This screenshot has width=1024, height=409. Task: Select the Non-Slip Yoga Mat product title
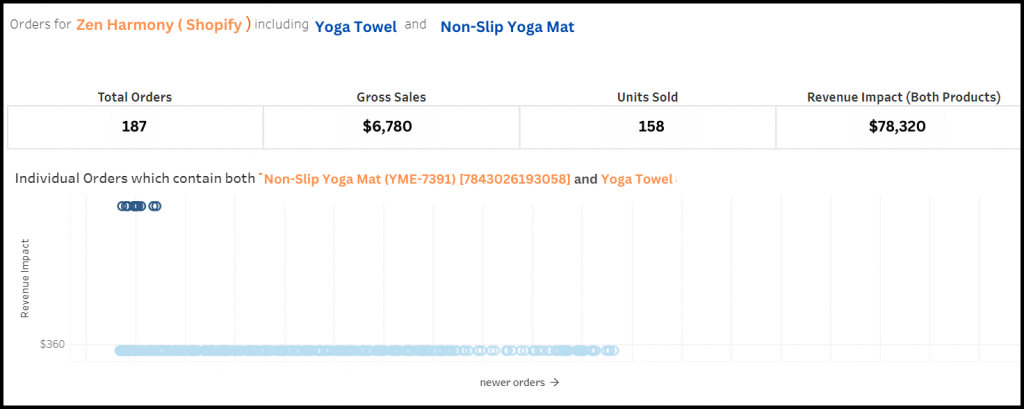507,27
